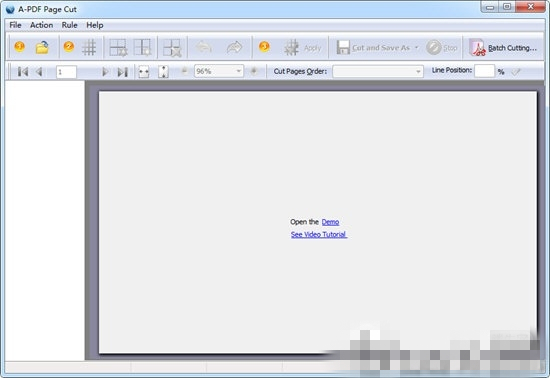The image size is (550, 378).
Task: Click the A-PDF Page Cut title icon
Action: click(10, 9)
